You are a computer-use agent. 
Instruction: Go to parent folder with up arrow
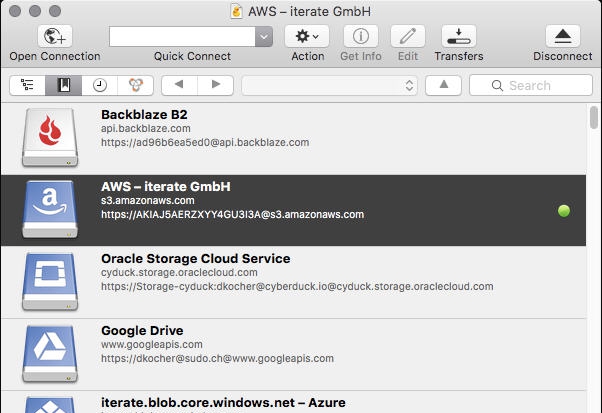[x=442, y=85]
